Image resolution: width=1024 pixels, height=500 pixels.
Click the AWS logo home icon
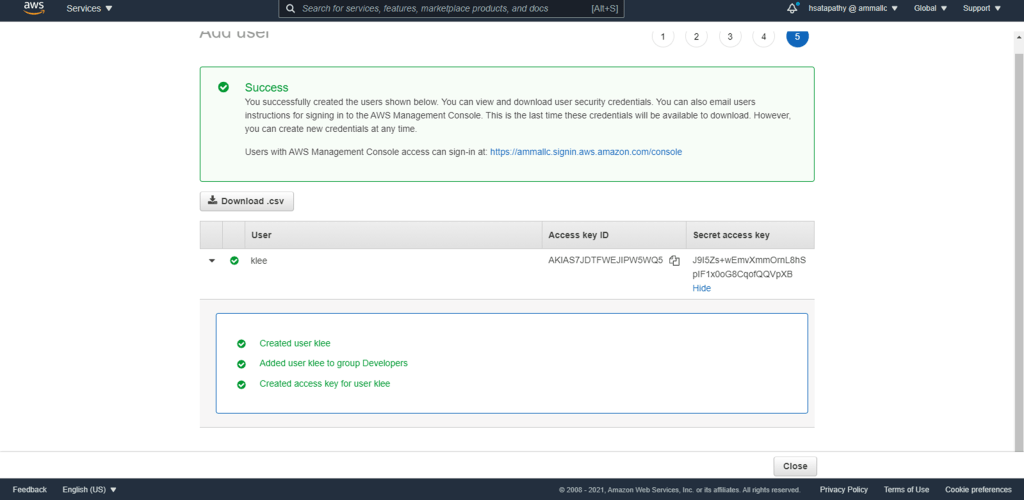coord(33,9)
